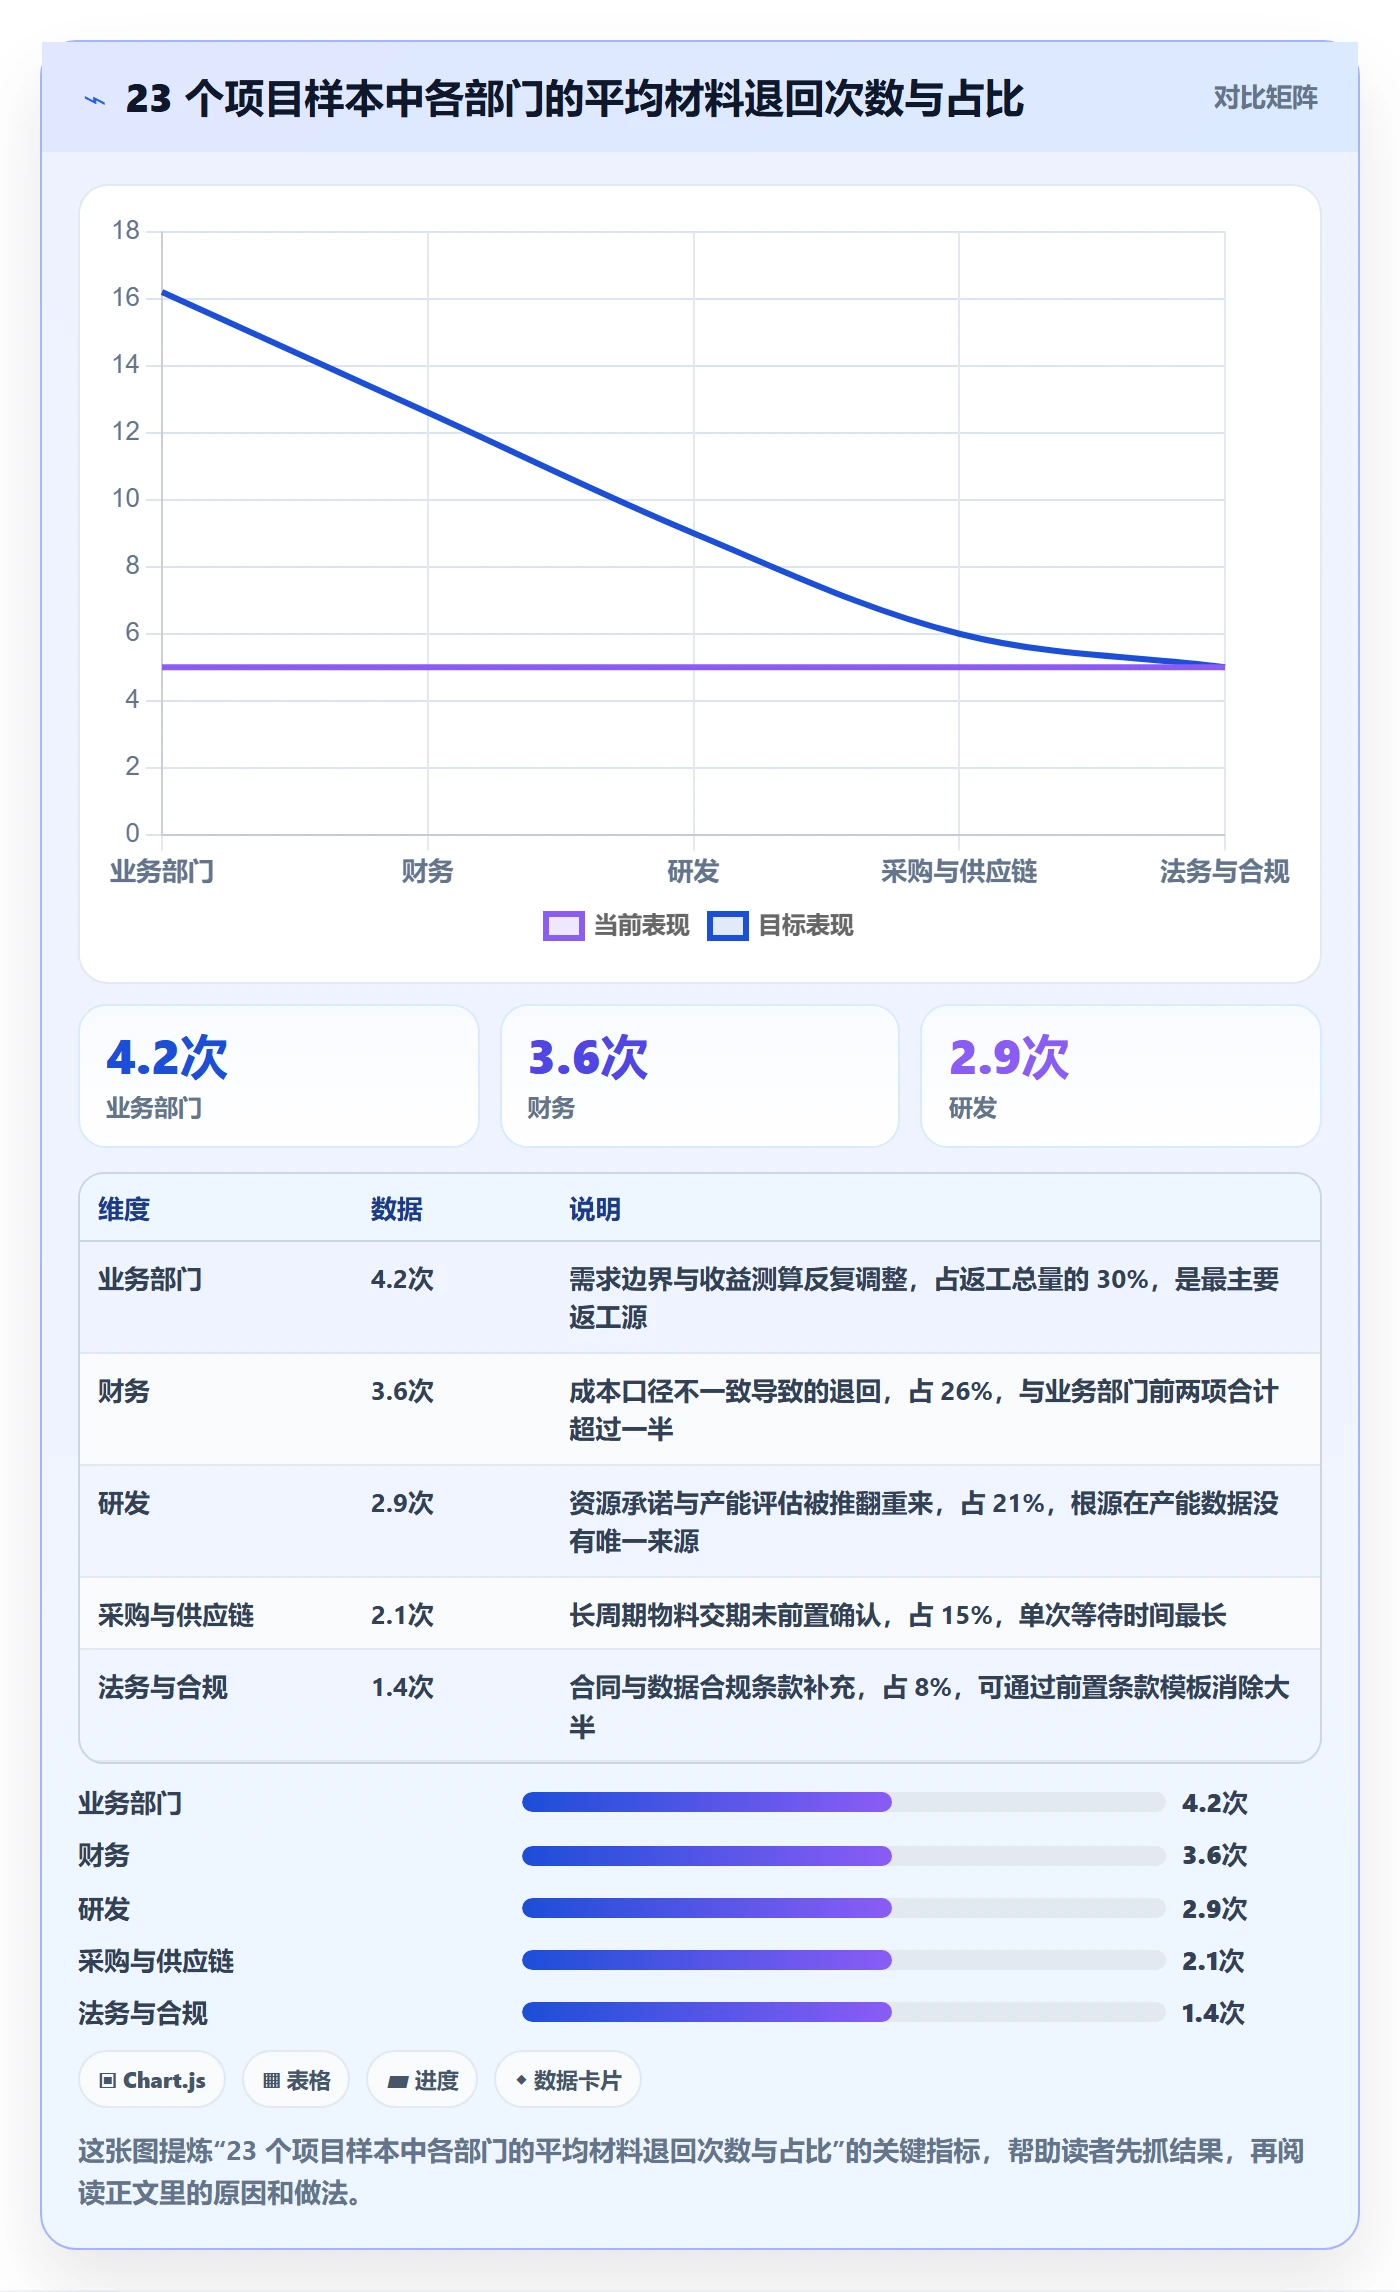Click the 采购与供应链 x-axis label on chart
The image size is (1400, 2292).
(959, 871)
